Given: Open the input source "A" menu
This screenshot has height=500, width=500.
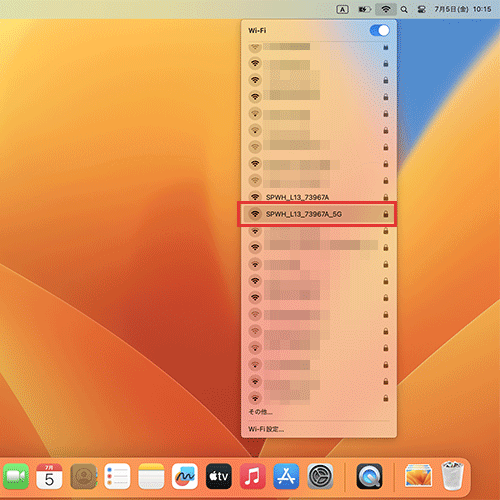Looking at the screenshot, I should point(342,10).
